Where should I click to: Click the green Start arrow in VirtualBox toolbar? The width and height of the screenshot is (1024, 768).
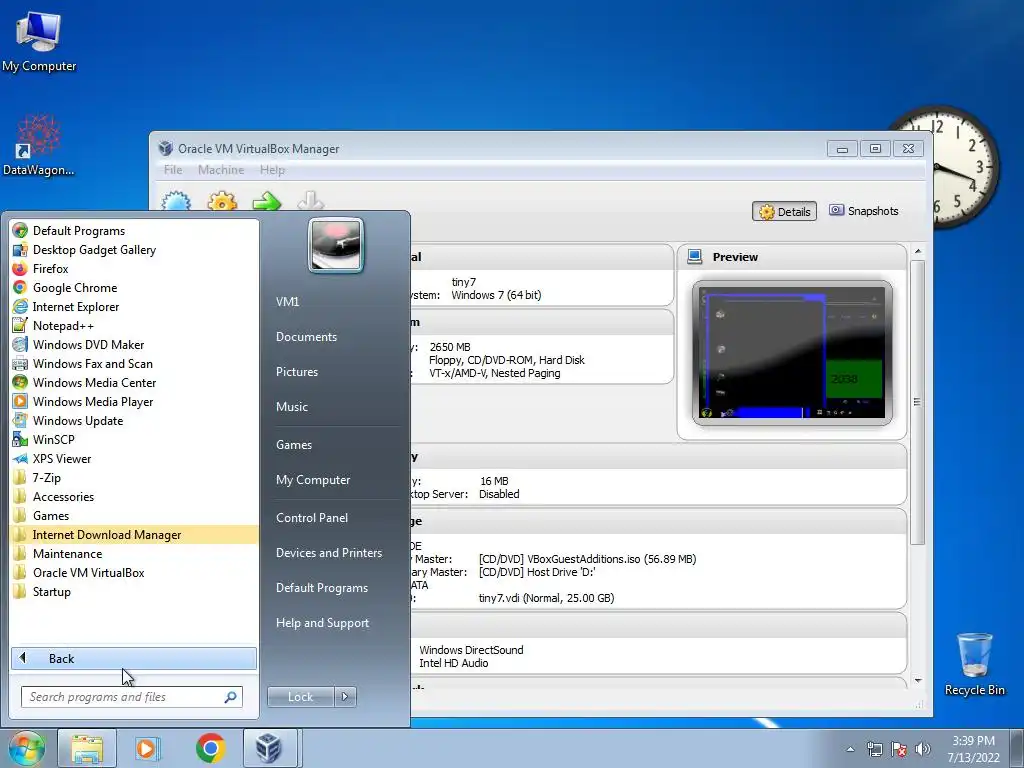266,200
